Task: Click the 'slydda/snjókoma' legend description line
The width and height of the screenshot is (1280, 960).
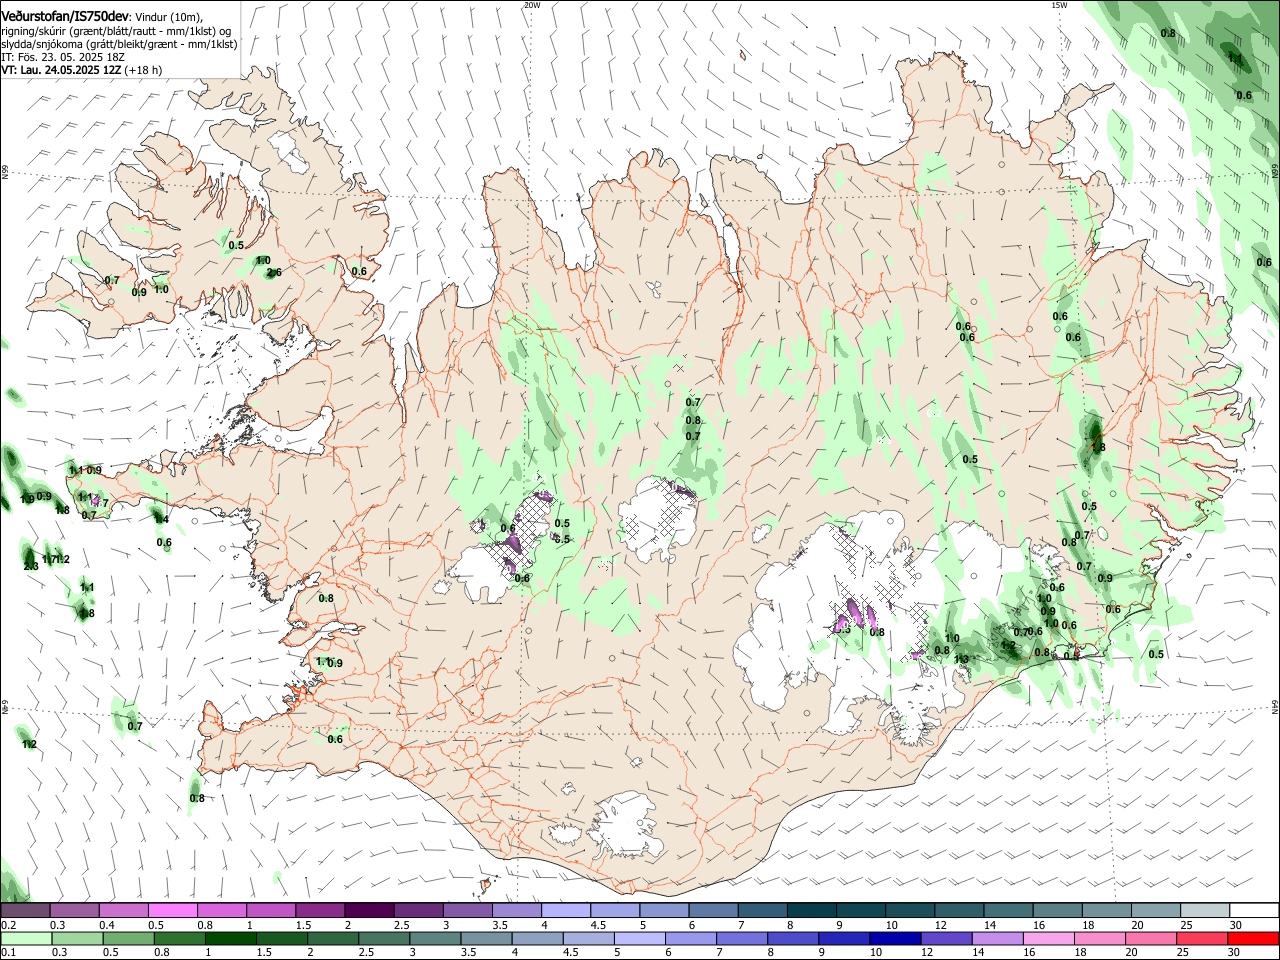Action: tap(119, 44)
